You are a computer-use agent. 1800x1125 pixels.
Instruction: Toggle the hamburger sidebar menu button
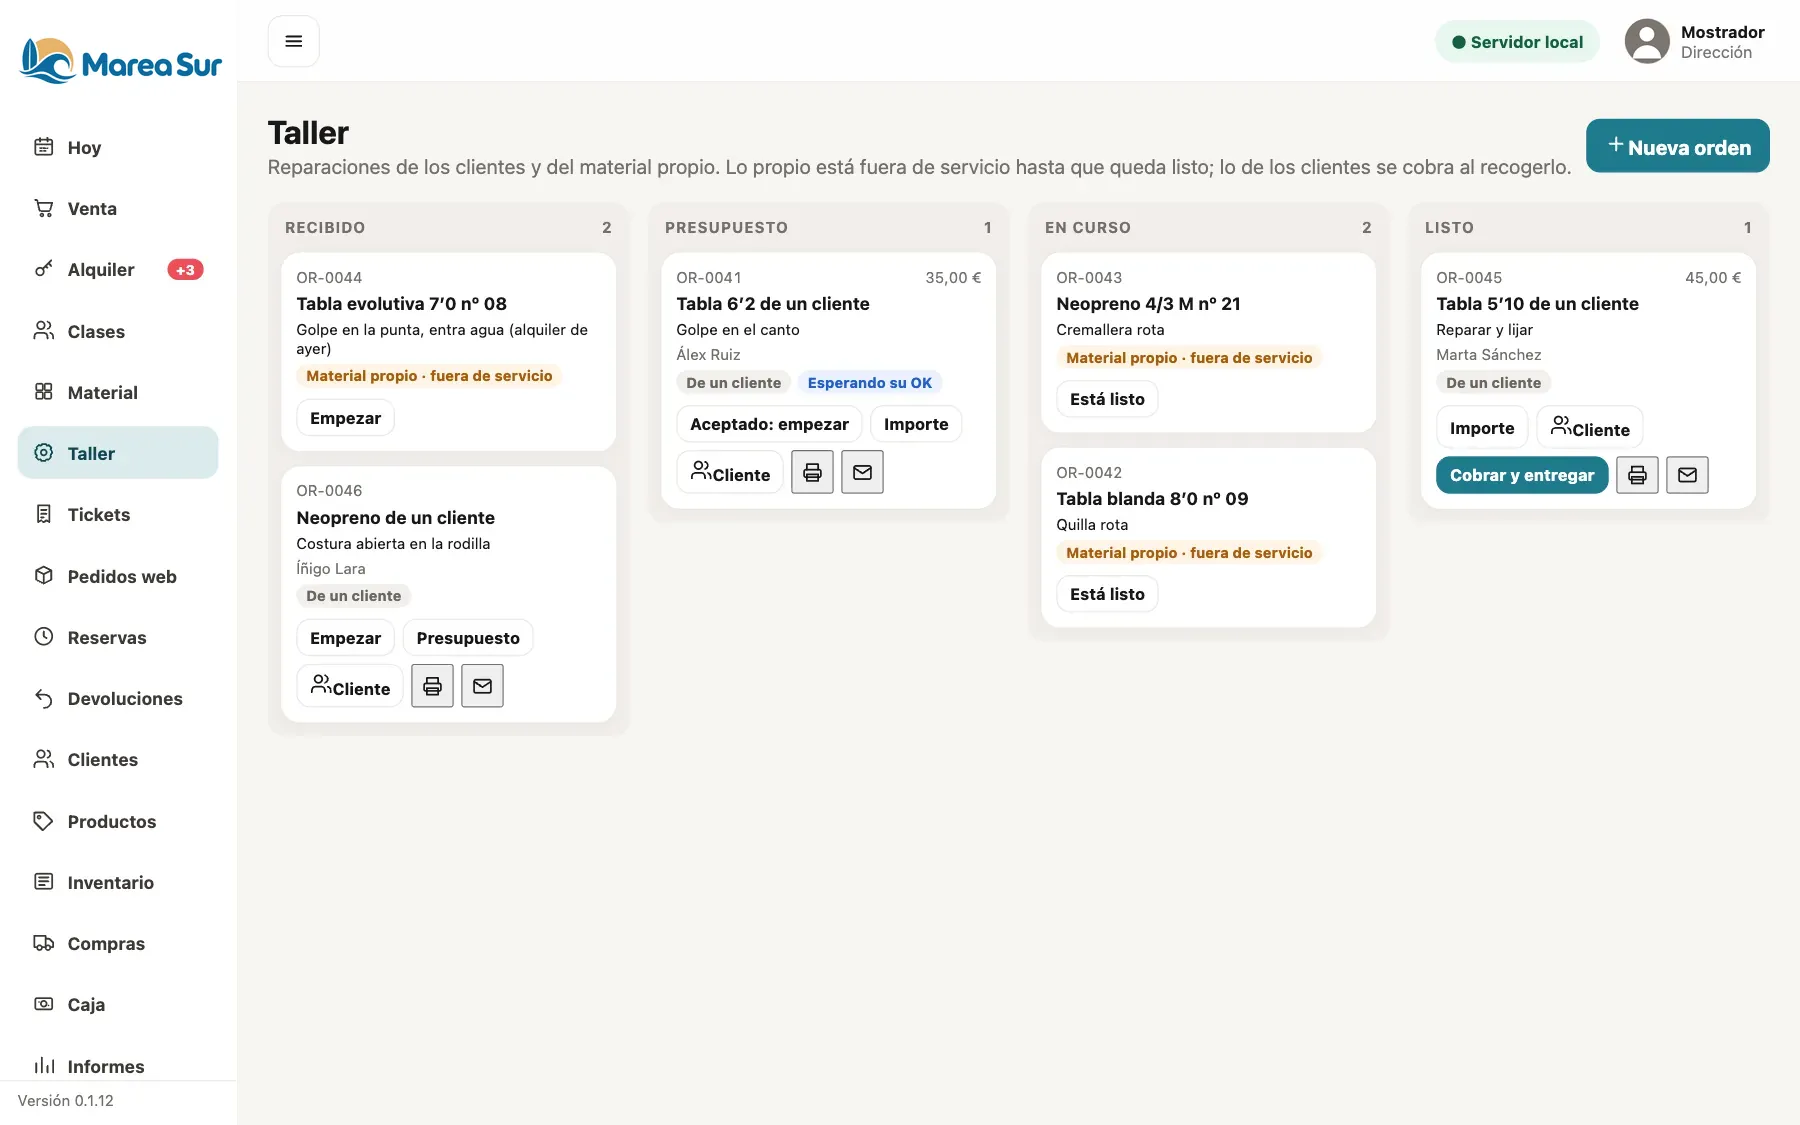(293, 41)
